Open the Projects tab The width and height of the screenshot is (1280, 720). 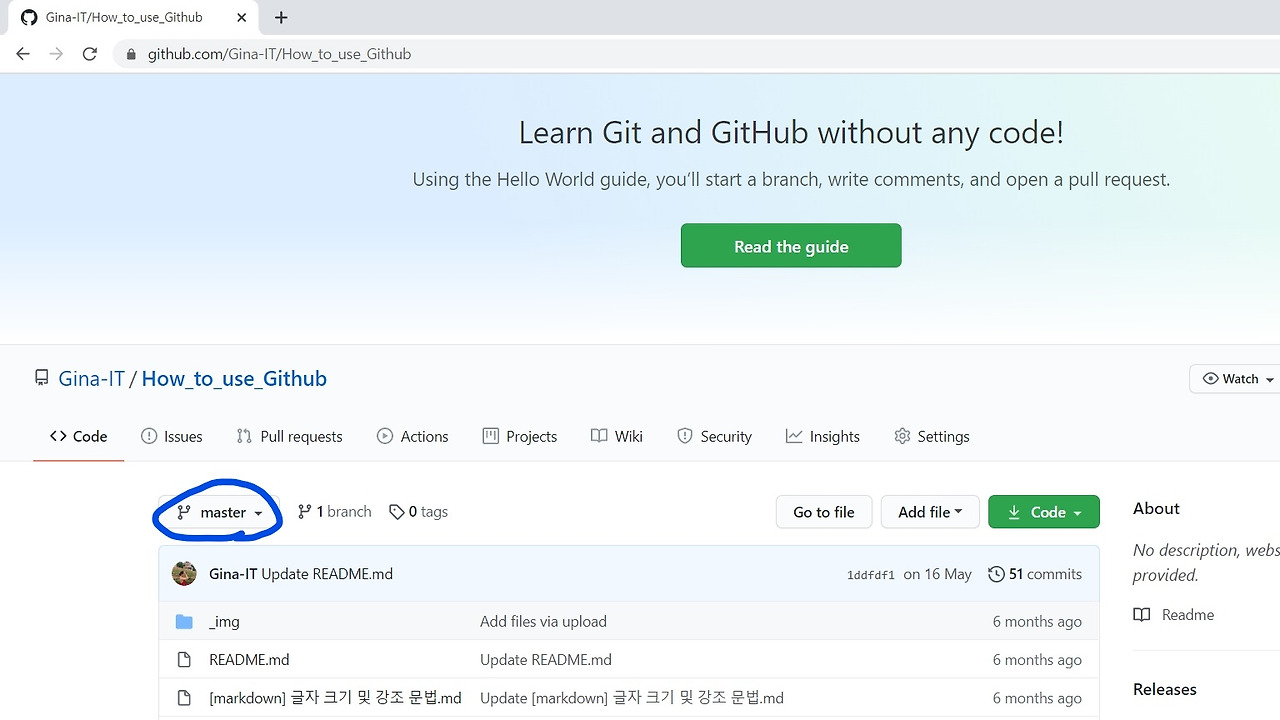[519, 436]
